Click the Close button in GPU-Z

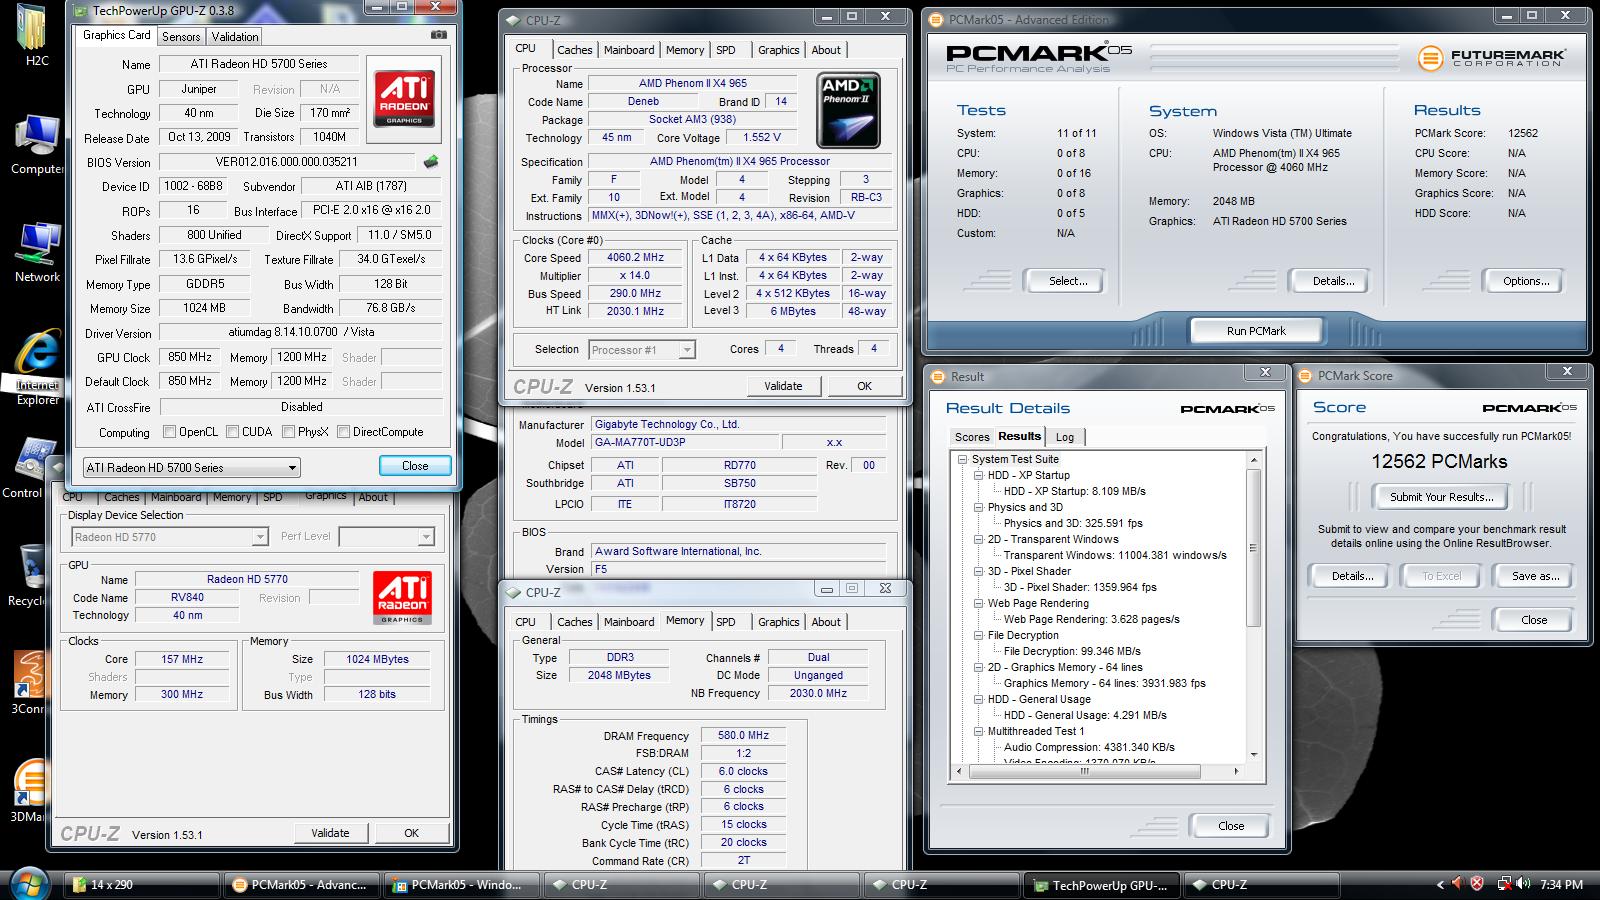(x=415, y=466)
